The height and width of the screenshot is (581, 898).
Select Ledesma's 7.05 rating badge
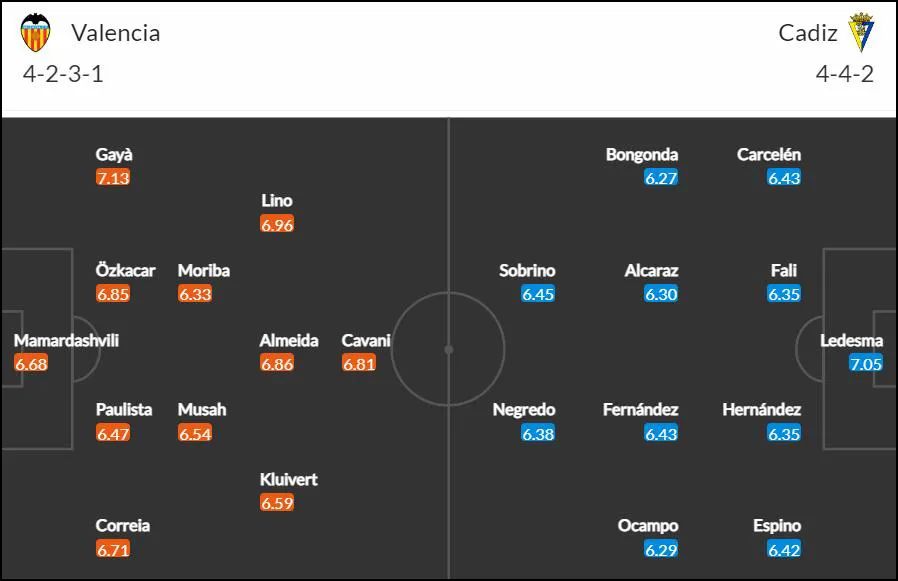(866, 363)
